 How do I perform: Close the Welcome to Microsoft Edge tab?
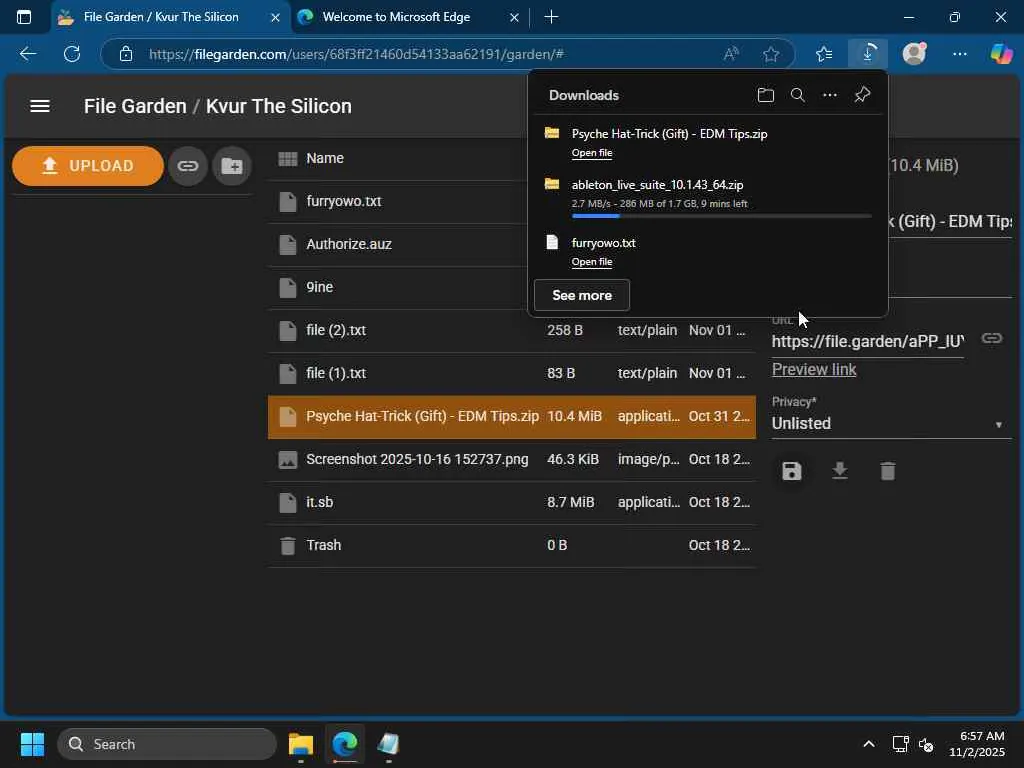[x=514, y=18]
